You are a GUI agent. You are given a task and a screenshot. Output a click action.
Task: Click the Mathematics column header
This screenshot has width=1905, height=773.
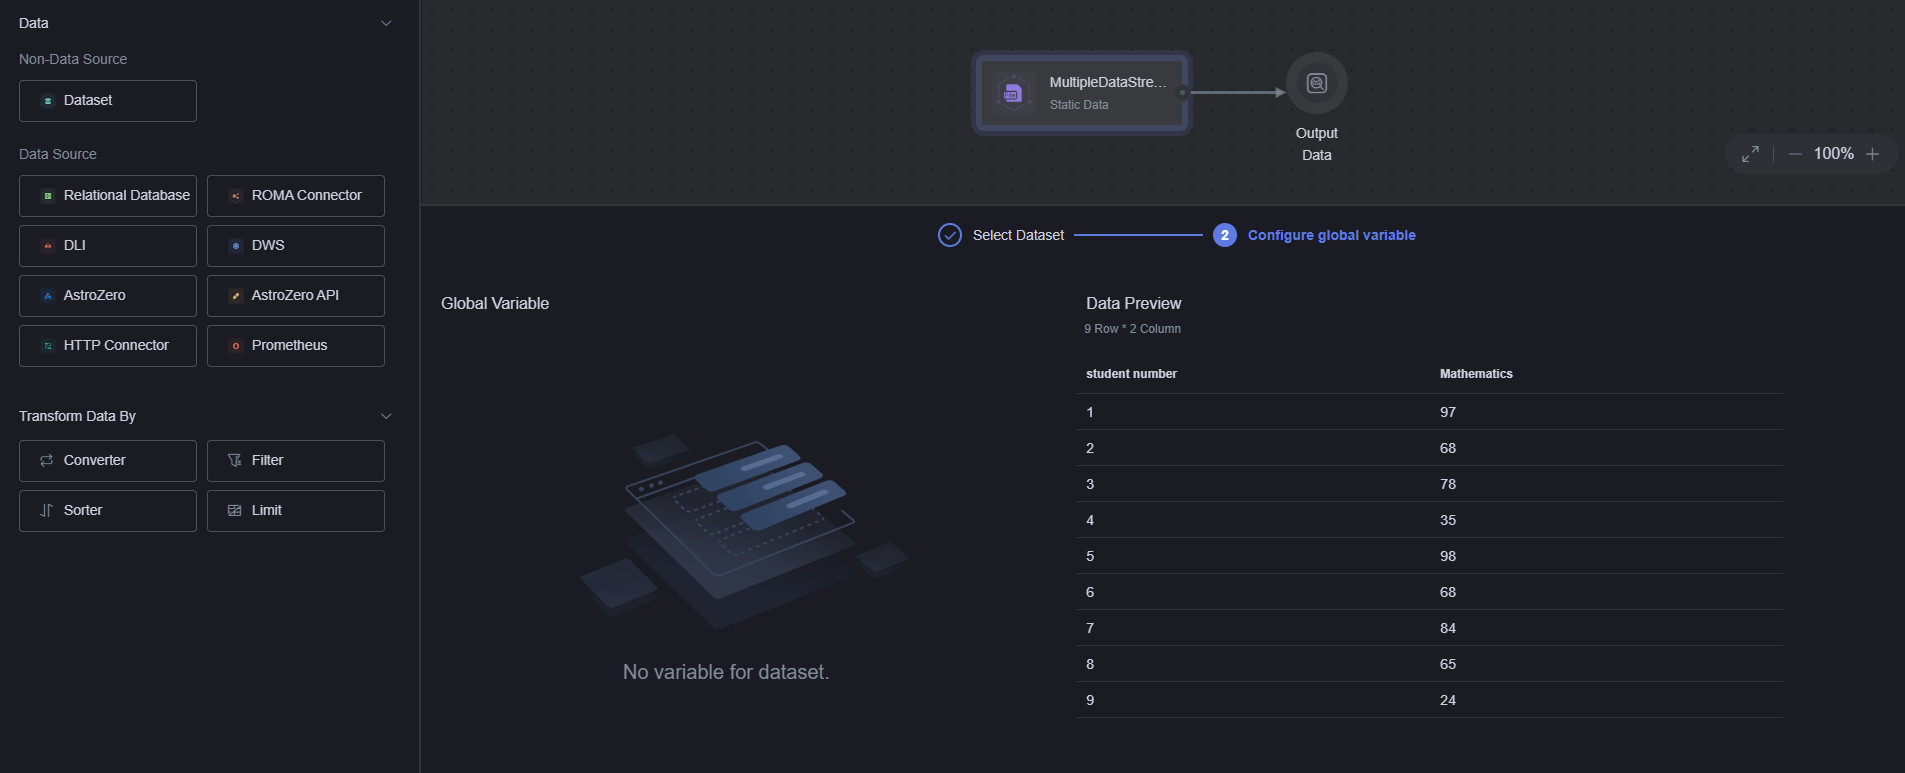pyautogui.click(x=1476, y=374)
